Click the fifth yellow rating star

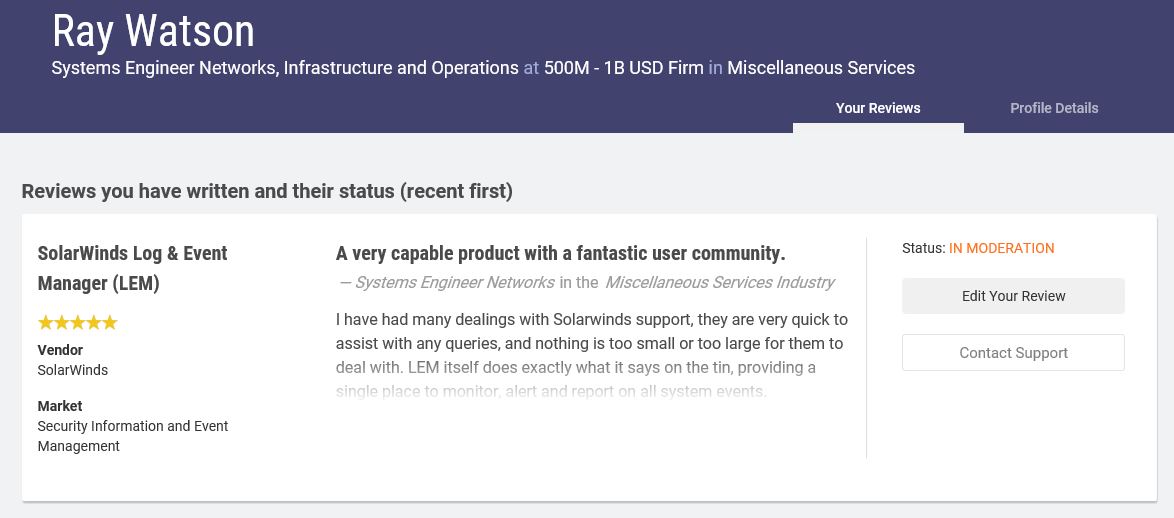coord(110,322)
